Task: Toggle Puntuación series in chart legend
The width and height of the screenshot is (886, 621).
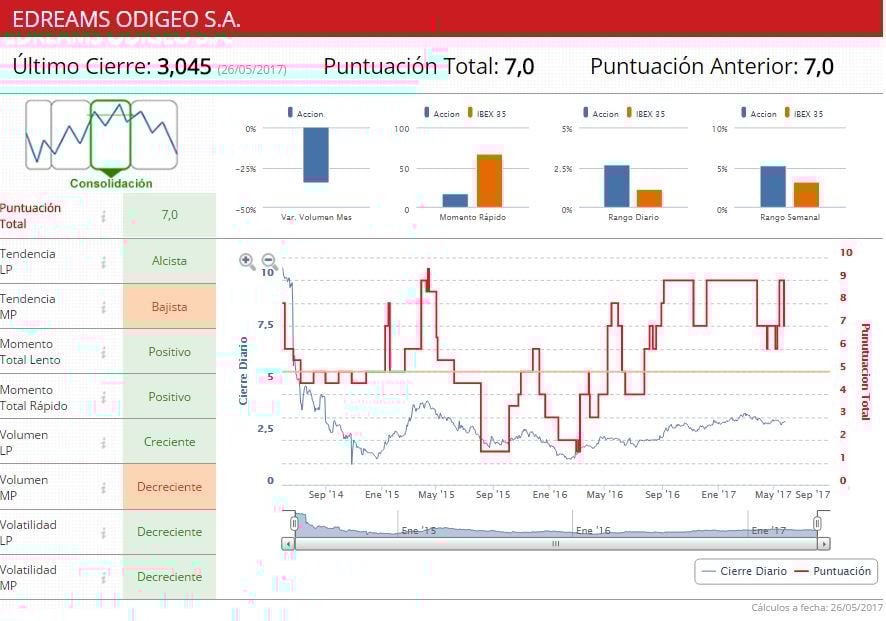Action: (x=833, y=571)
